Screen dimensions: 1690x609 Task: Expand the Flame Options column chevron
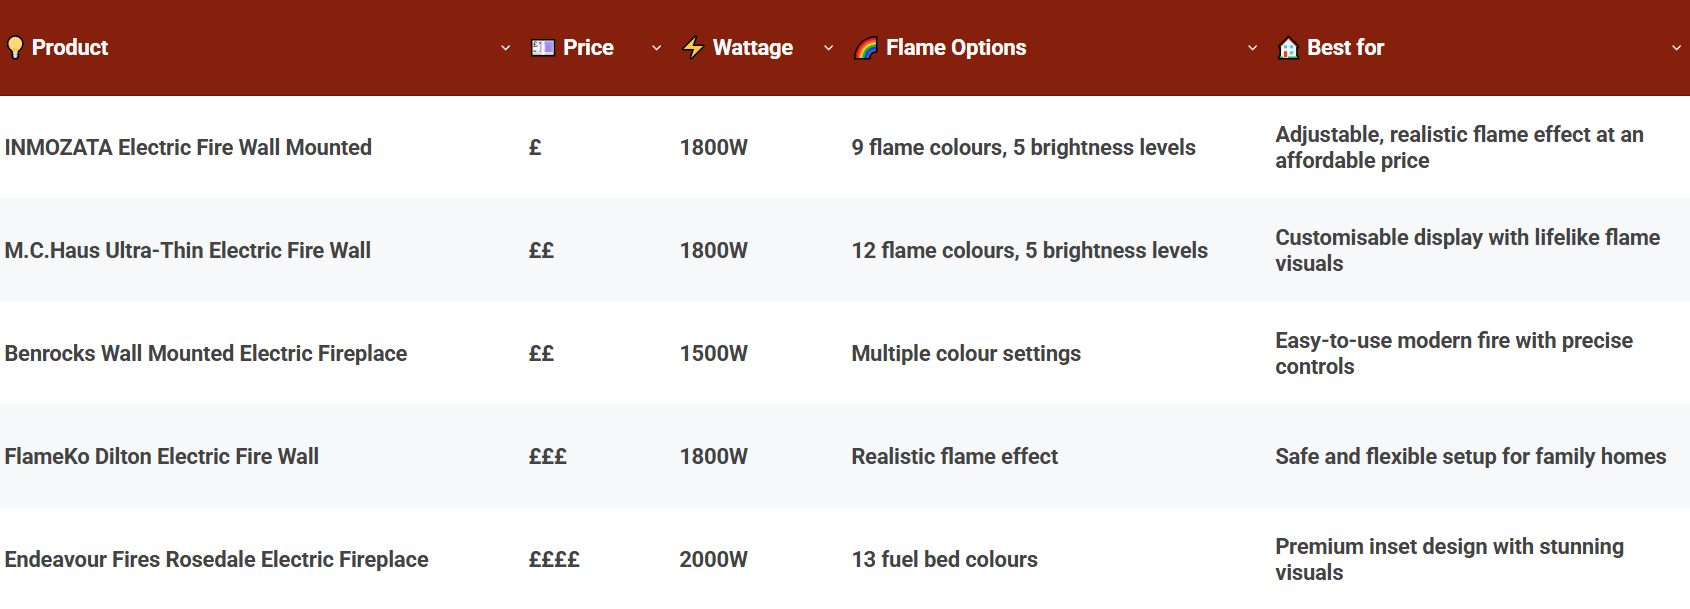click(1252, 47)
